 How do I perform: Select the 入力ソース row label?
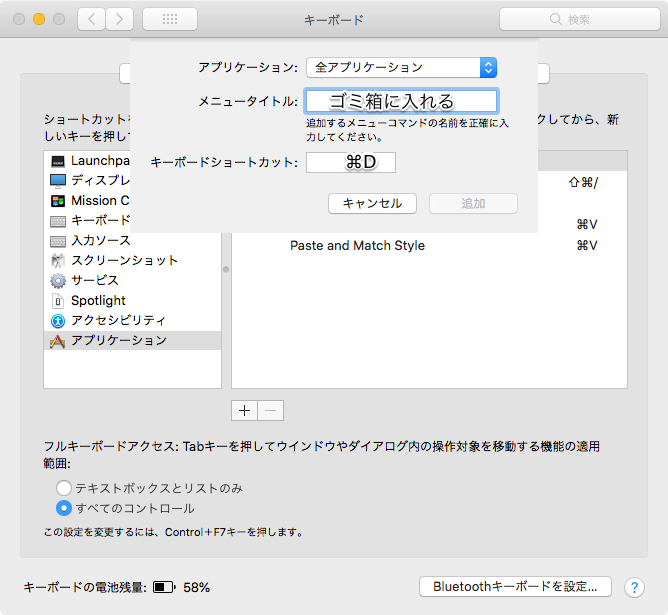click(101, 241)
